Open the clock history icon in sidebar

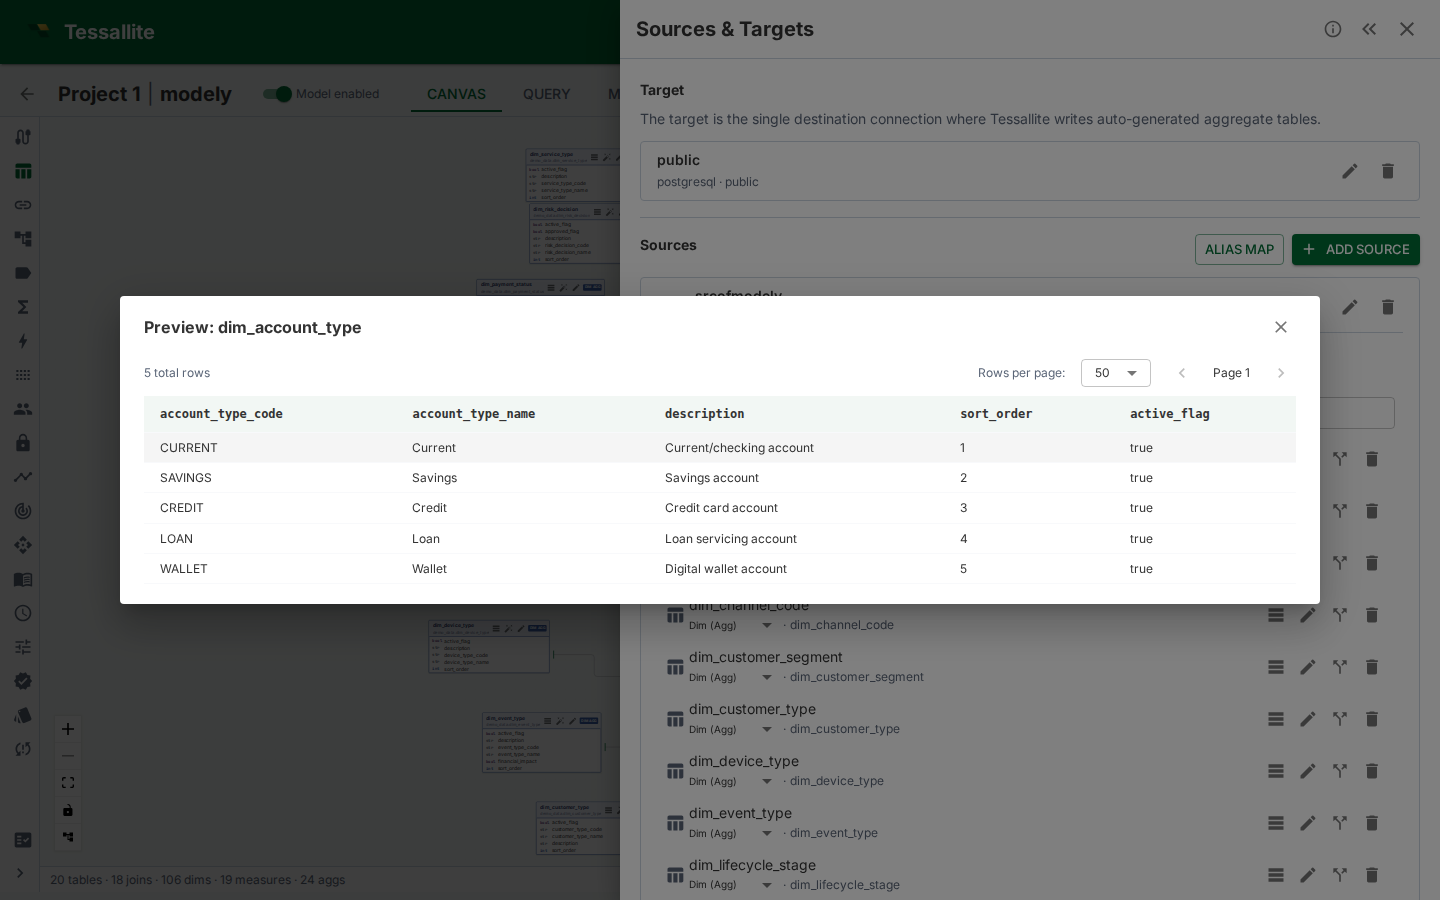coord(22,613)
